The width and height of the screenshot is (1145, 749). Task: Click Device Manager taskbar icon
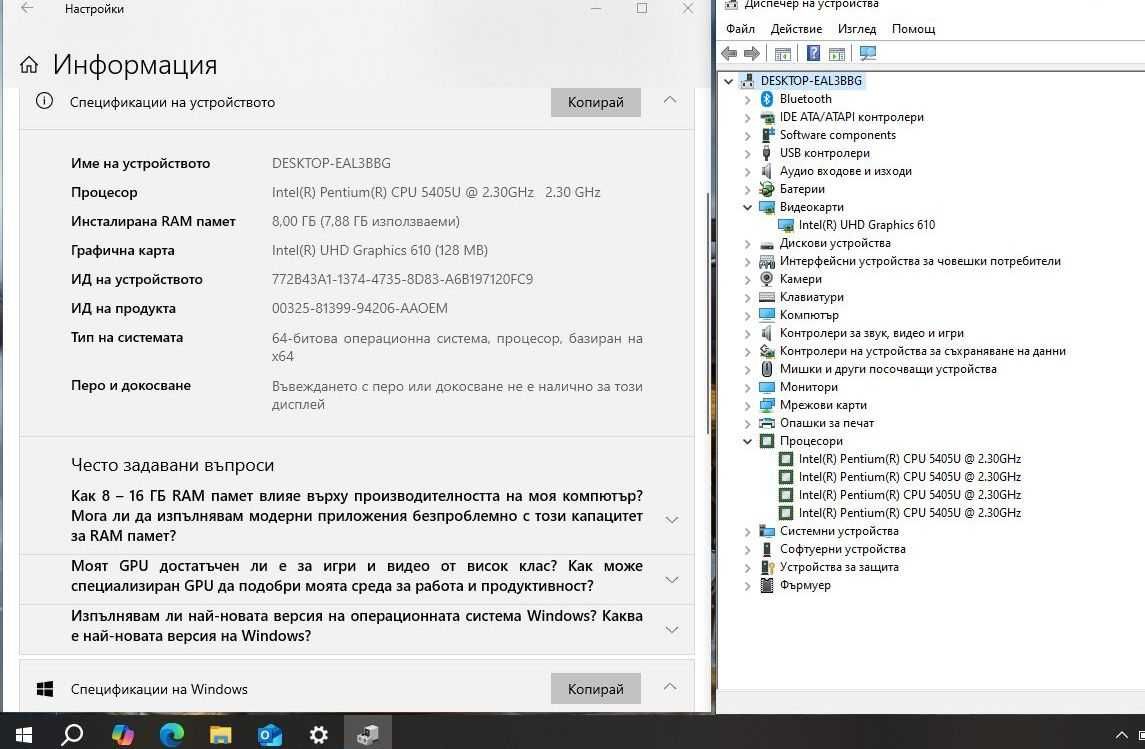coord(367,734)
